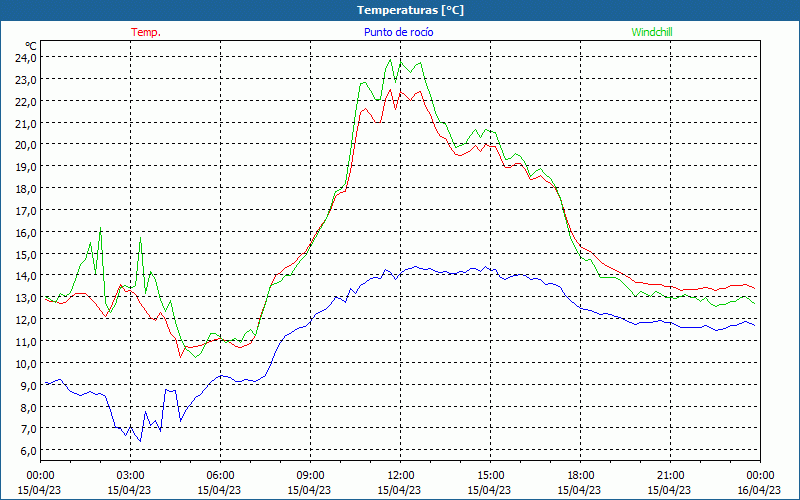
Task: Click the 15,0 y-axis value
Action: click(x=26, y=254)
